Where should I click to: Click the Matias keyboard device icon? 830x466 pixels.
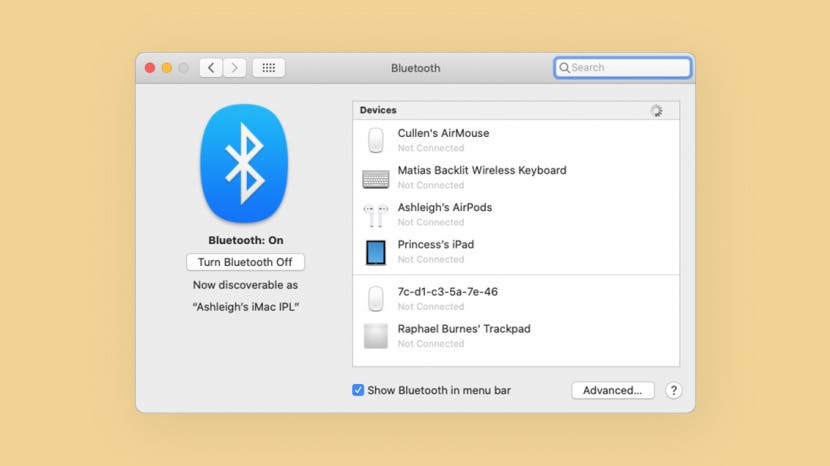click(376, 178)
